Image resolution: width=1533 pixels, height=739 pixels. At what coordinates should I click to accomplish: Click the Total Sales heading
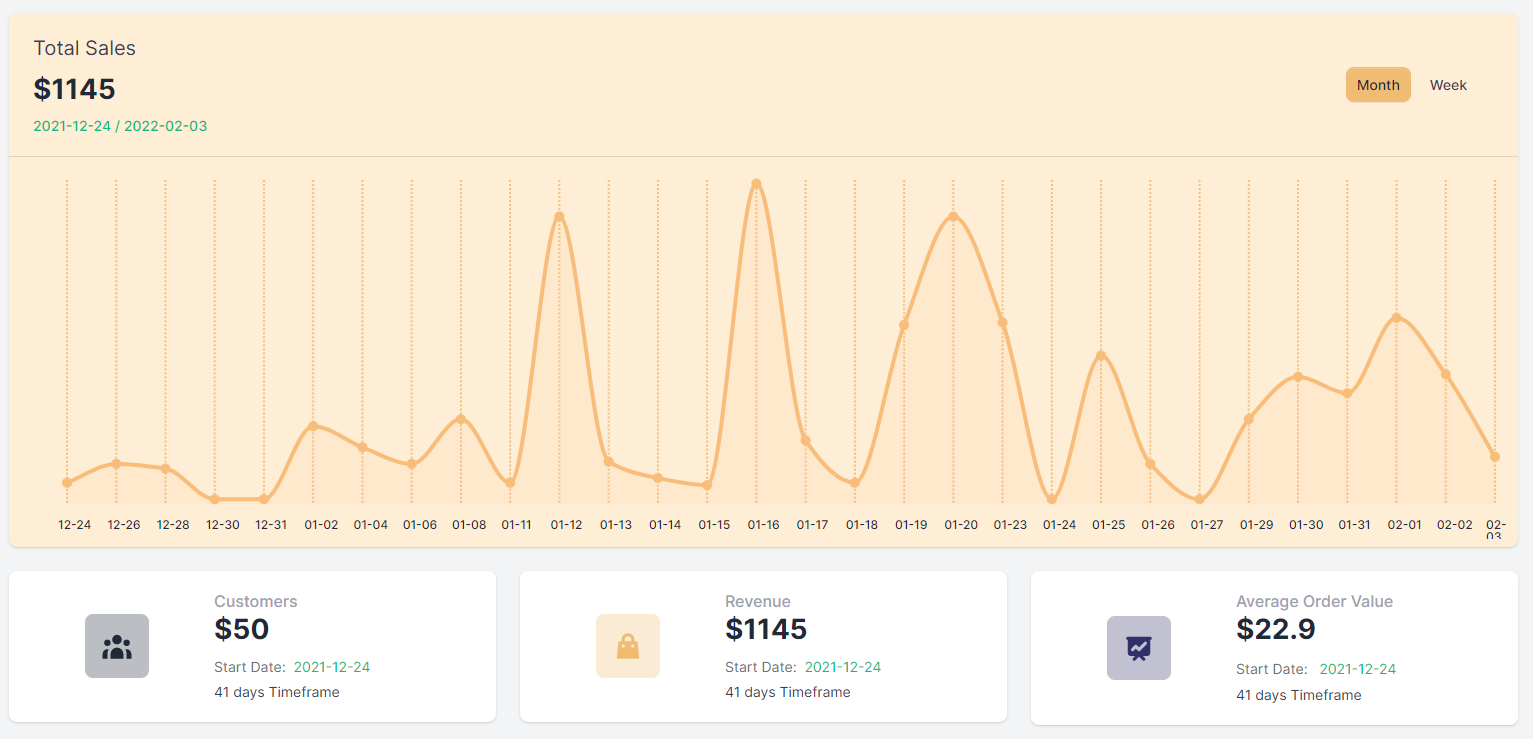84,48
